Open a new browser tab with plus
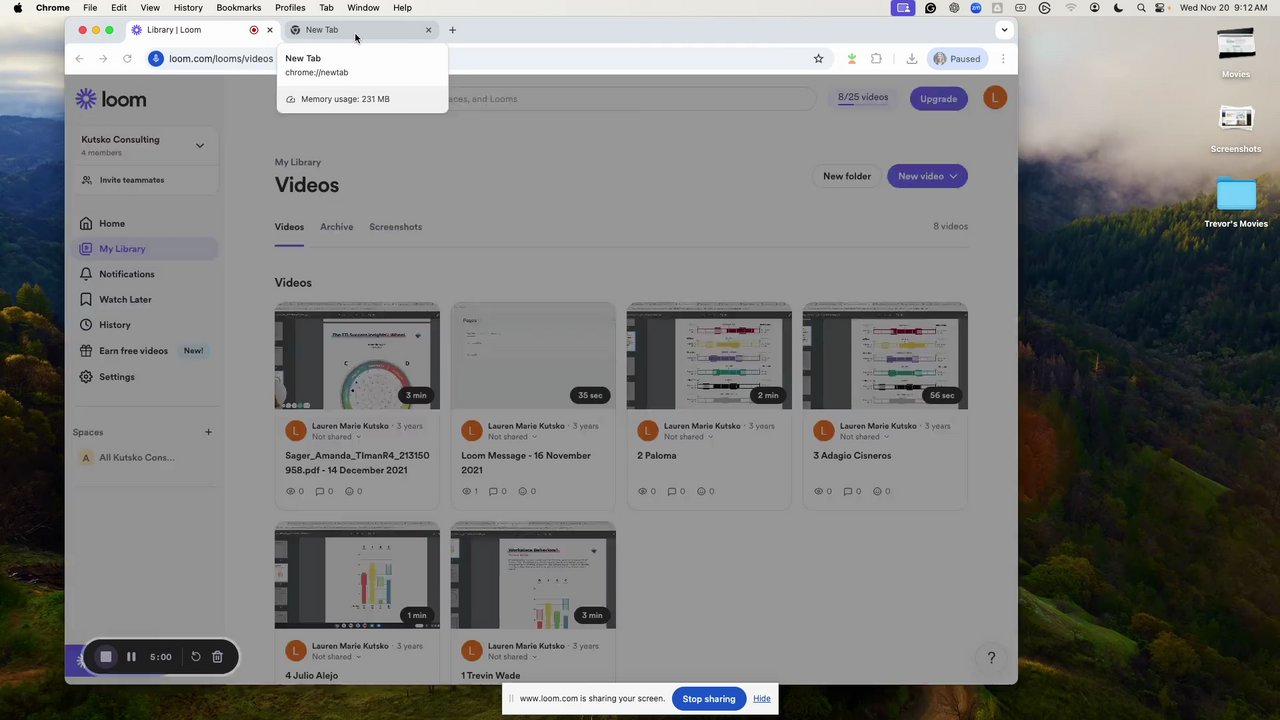The height and width of the screenshot is (720, 1280). [x=452, y=30]
